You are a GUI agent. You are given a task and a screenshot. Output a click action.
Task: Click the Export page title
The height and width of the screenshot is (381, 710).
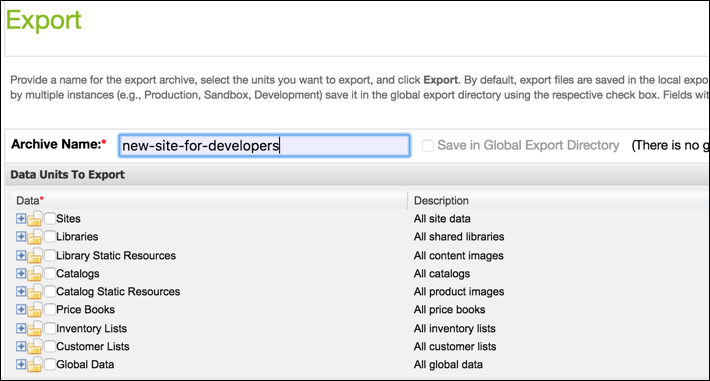(x=43, y=20)
